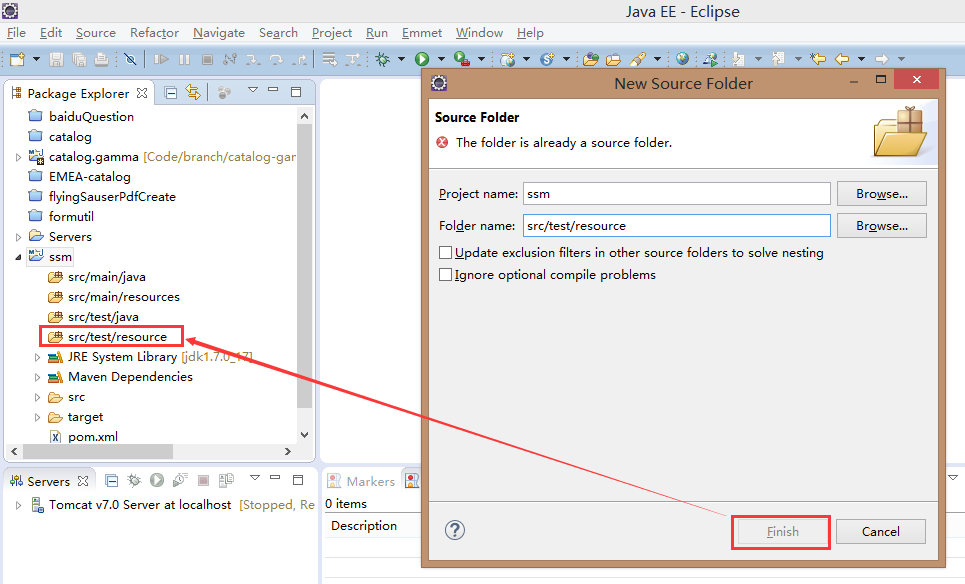Click the Cancel button in dialog
Screen dimensions: 965x584
[x=880, y=531]
